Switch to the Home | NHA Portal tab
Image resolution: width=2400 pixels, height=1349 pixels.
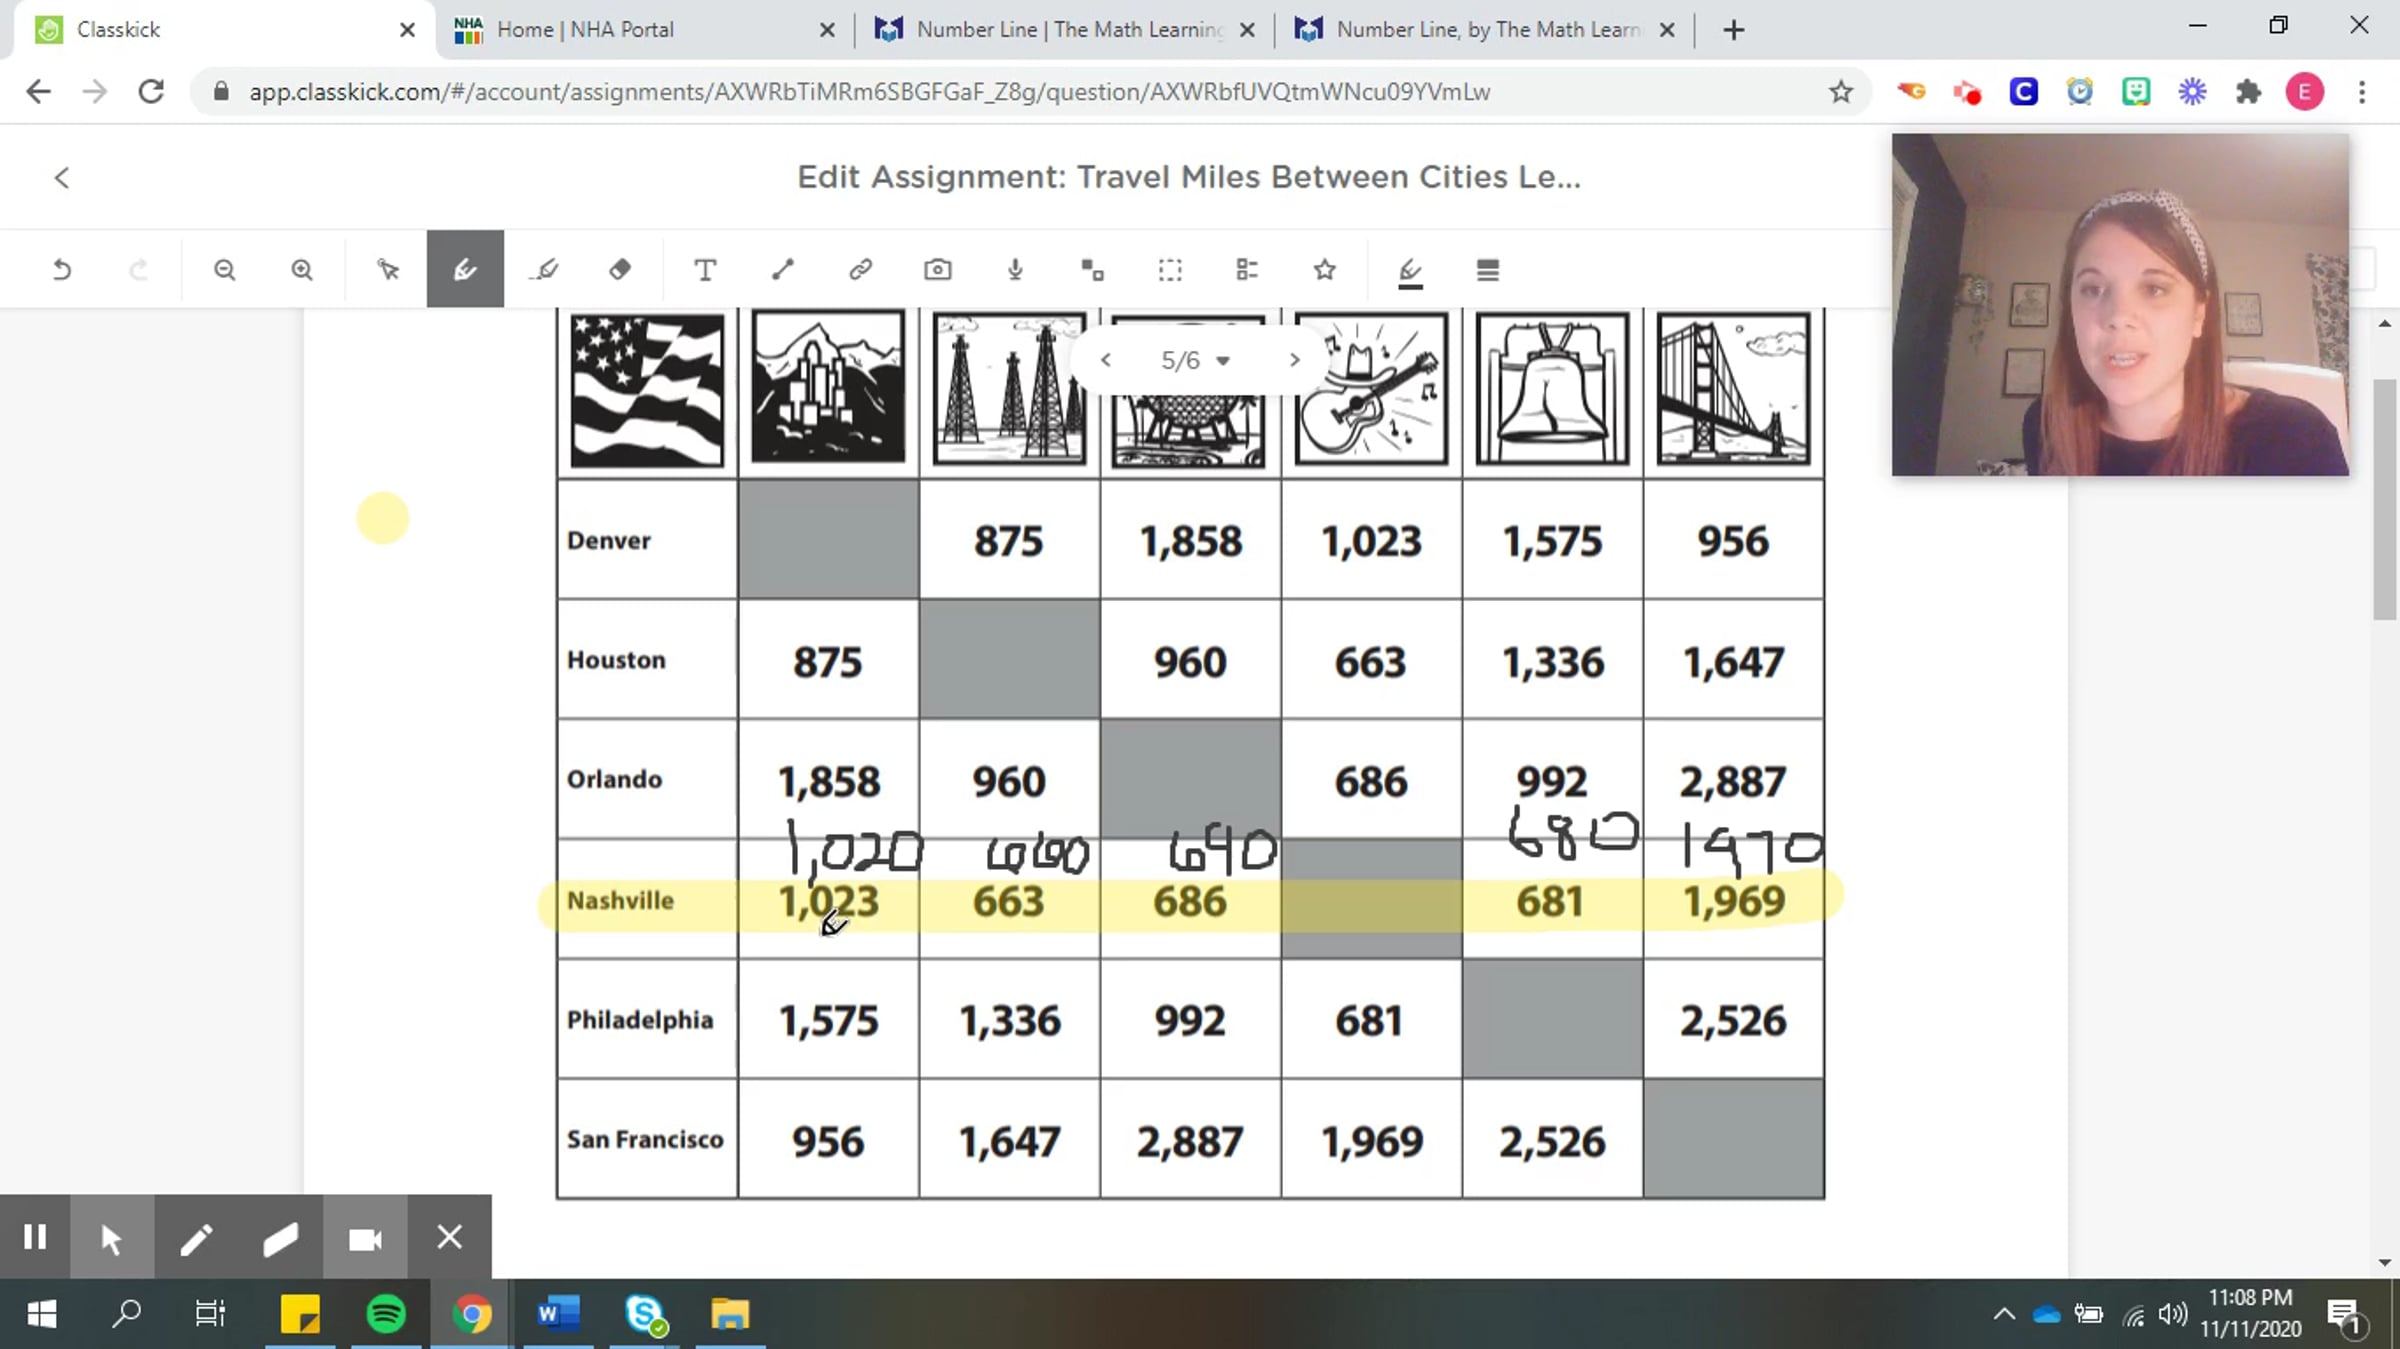(x=585, y=30)
